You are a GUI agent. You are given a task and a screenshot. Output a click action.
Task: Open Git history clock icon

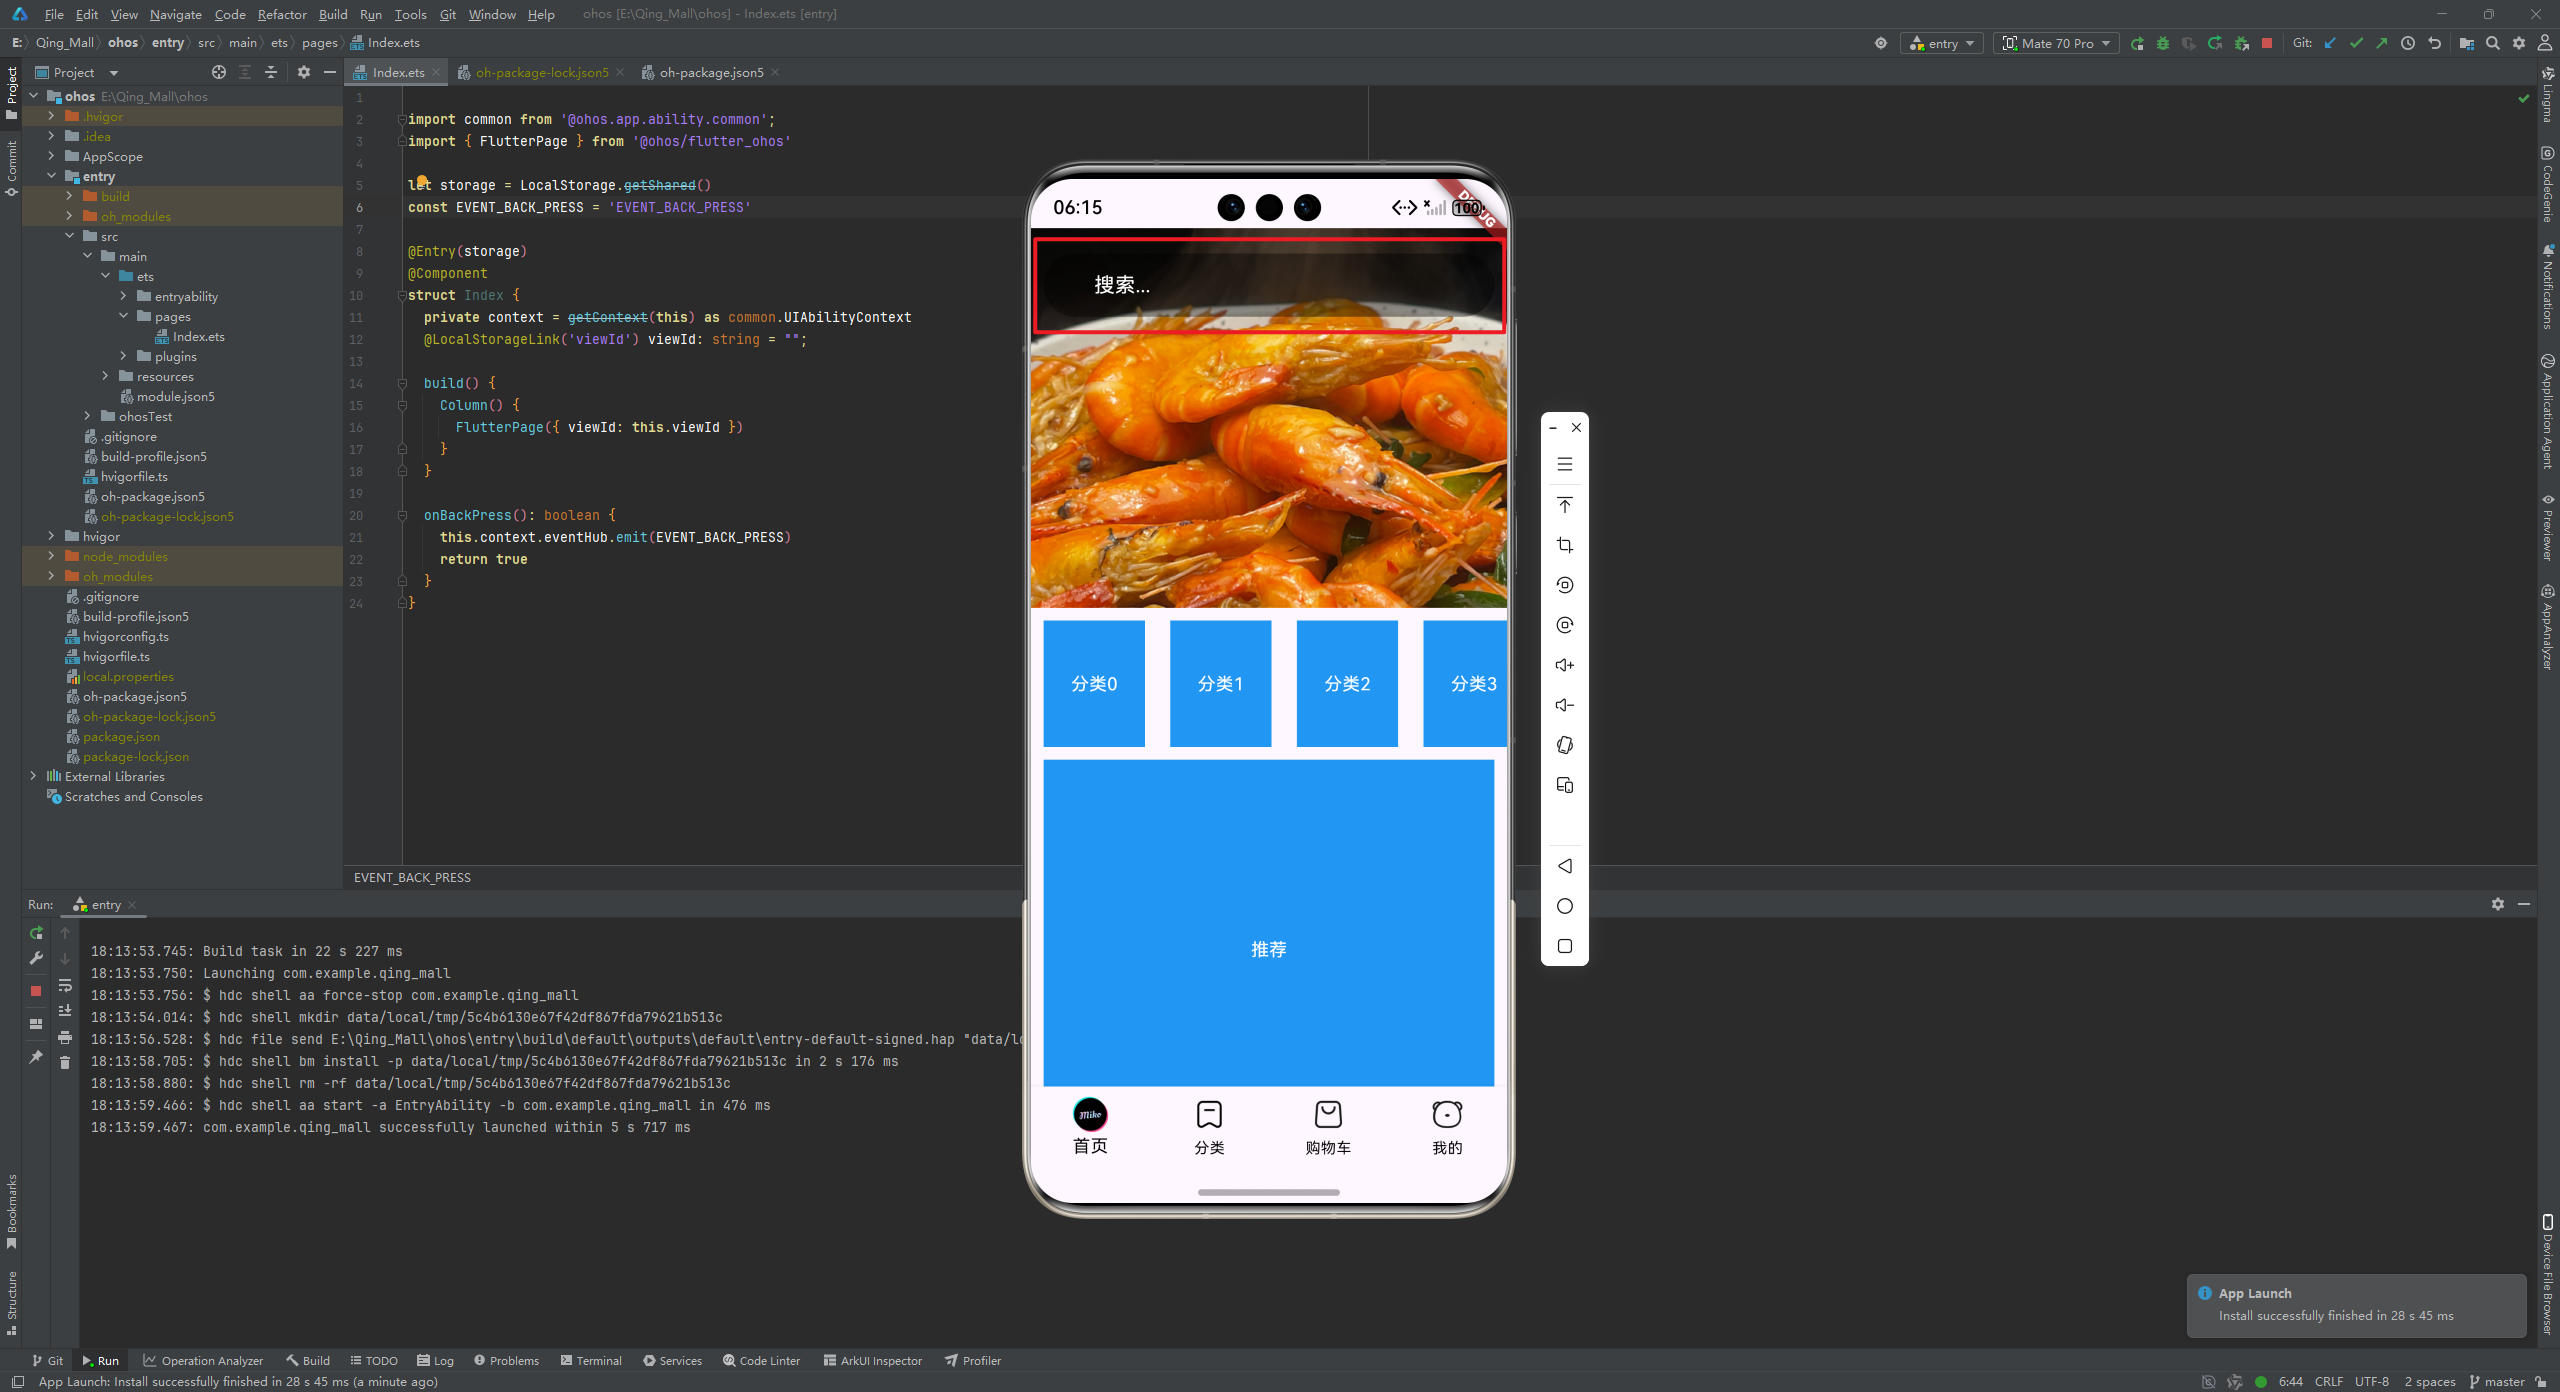coord(2408,43)
